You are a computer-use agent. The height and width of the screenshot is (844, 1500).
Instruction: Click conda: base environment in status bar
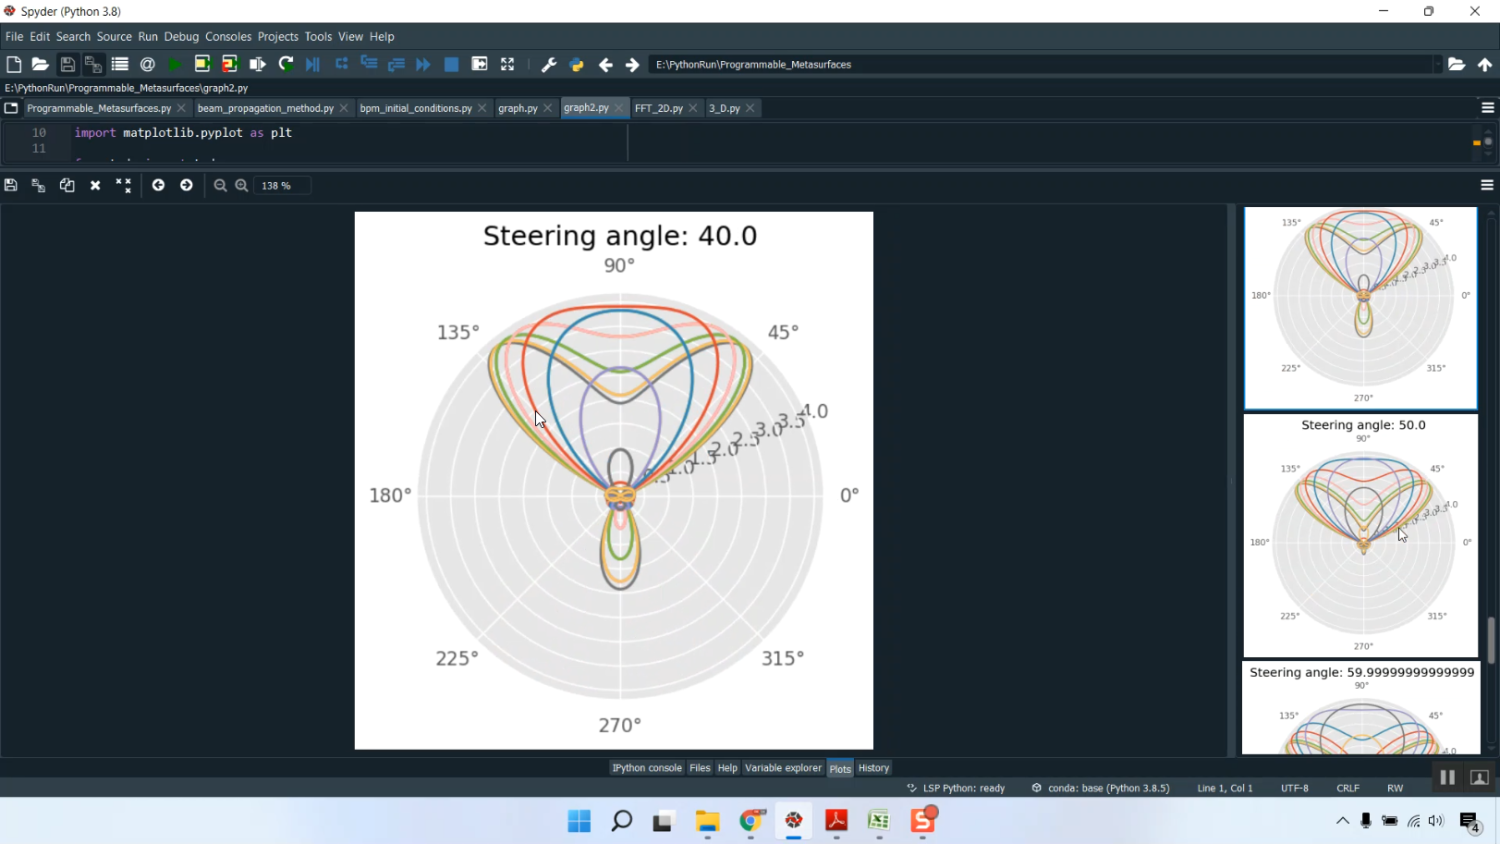click(1100, 788)
